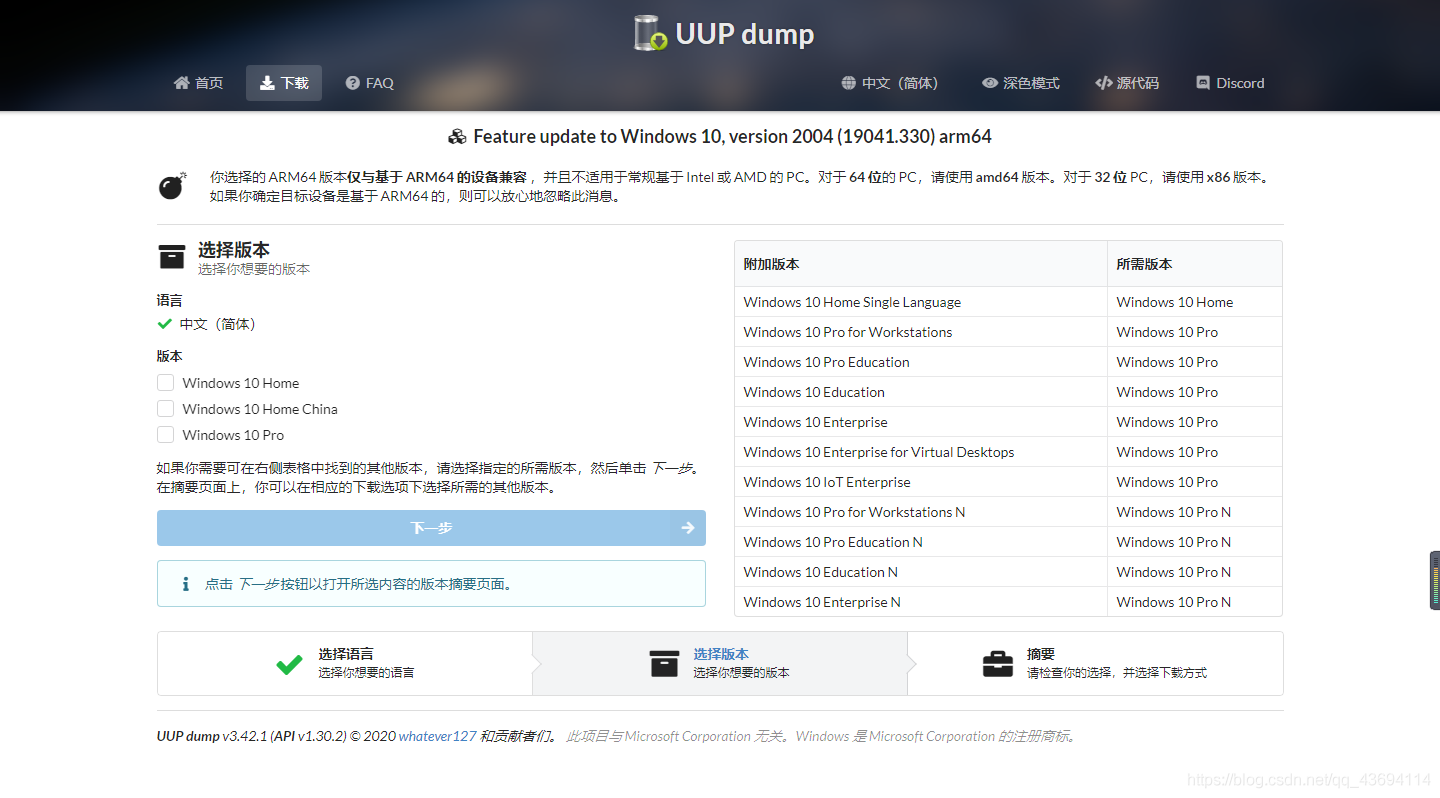Image resolution: width=1440 pixels, height=798 pixels.
Task: Click the Windows 10 Enterprise N cell
Action: tap(921, 602)
